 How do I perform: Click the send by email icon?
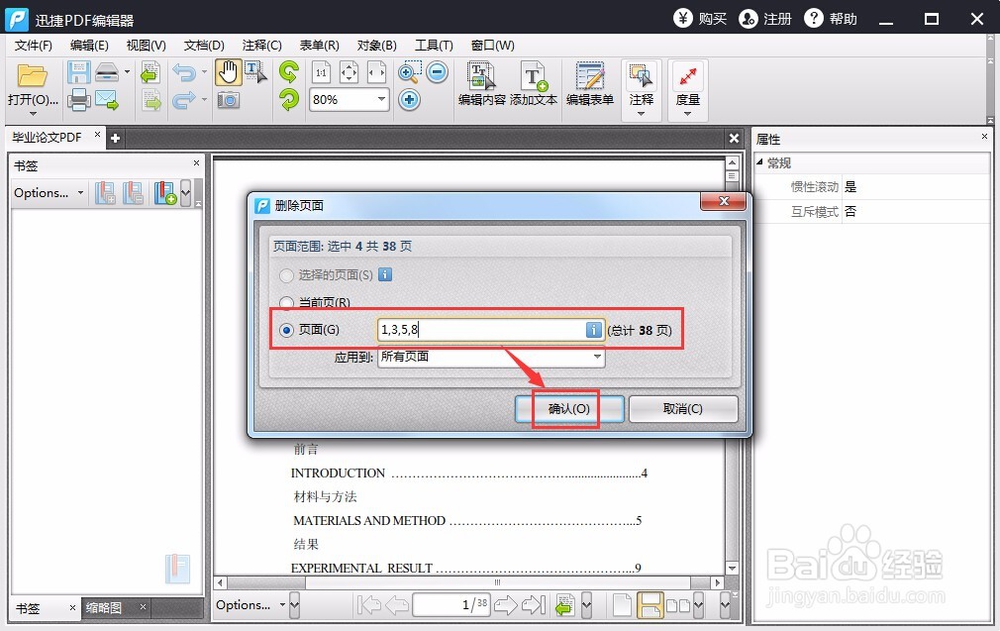[107, 100]
